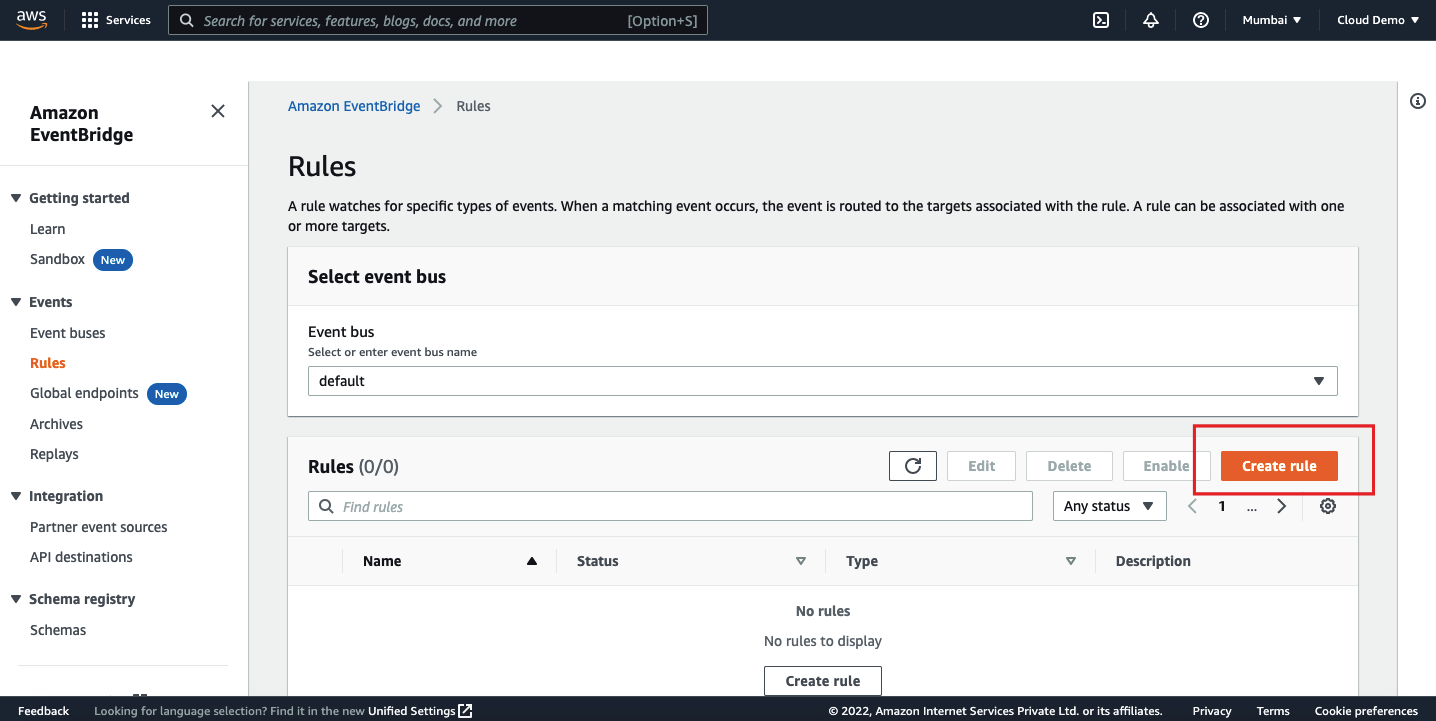Open Learn in the sidebar
This screenshot has height=721, width=1436.
pos(47,229)
